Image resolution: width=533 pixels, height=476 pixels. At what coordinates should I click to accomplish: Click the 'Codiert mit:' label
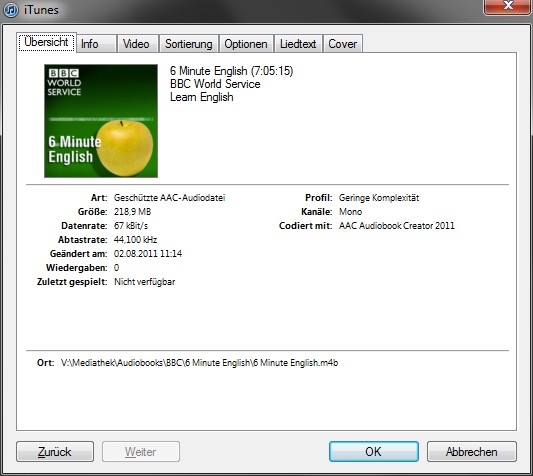(x=306, y=225)
